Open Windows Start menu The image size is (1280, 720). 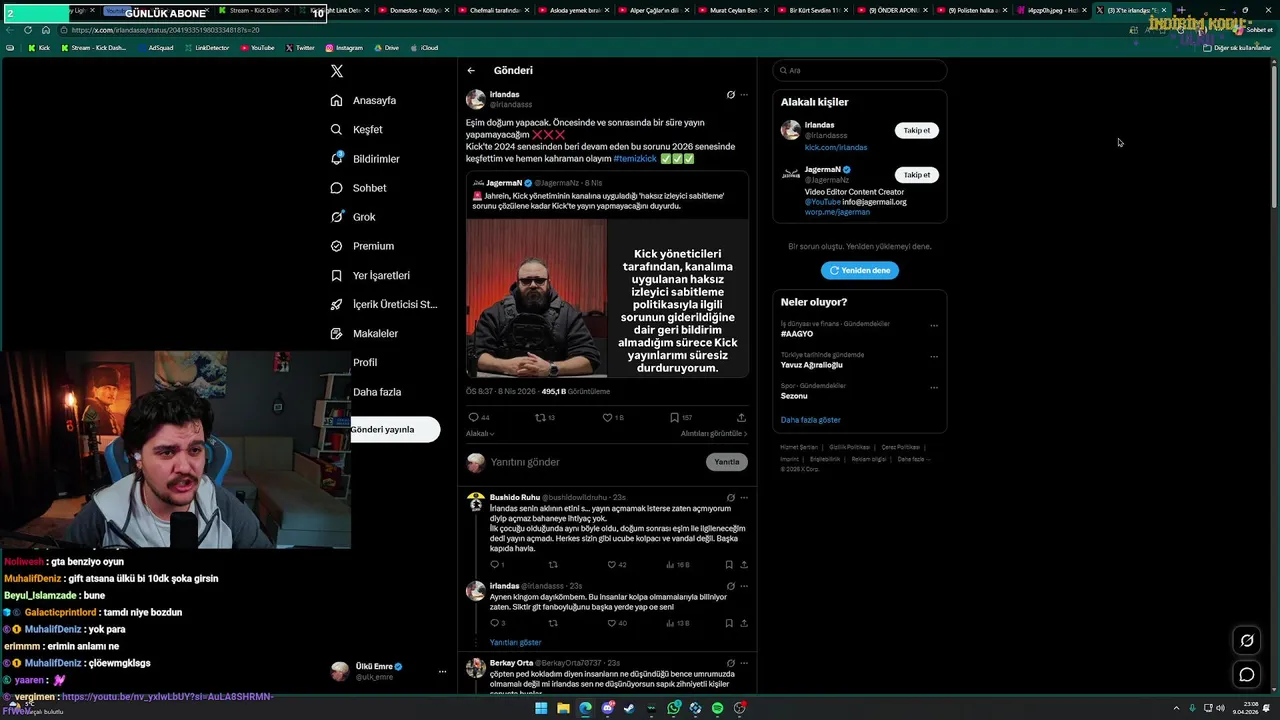[x=541, y=708]
